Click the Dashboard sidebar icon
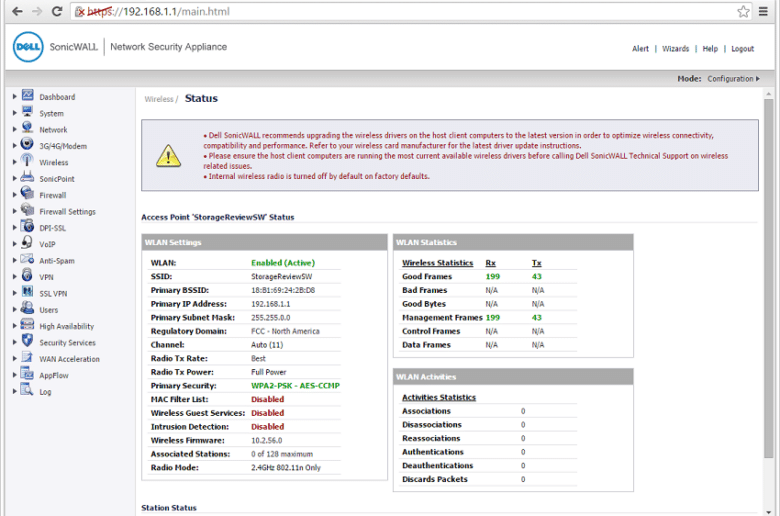This screenshot has height=516, width=780. (x=27, y=95)
